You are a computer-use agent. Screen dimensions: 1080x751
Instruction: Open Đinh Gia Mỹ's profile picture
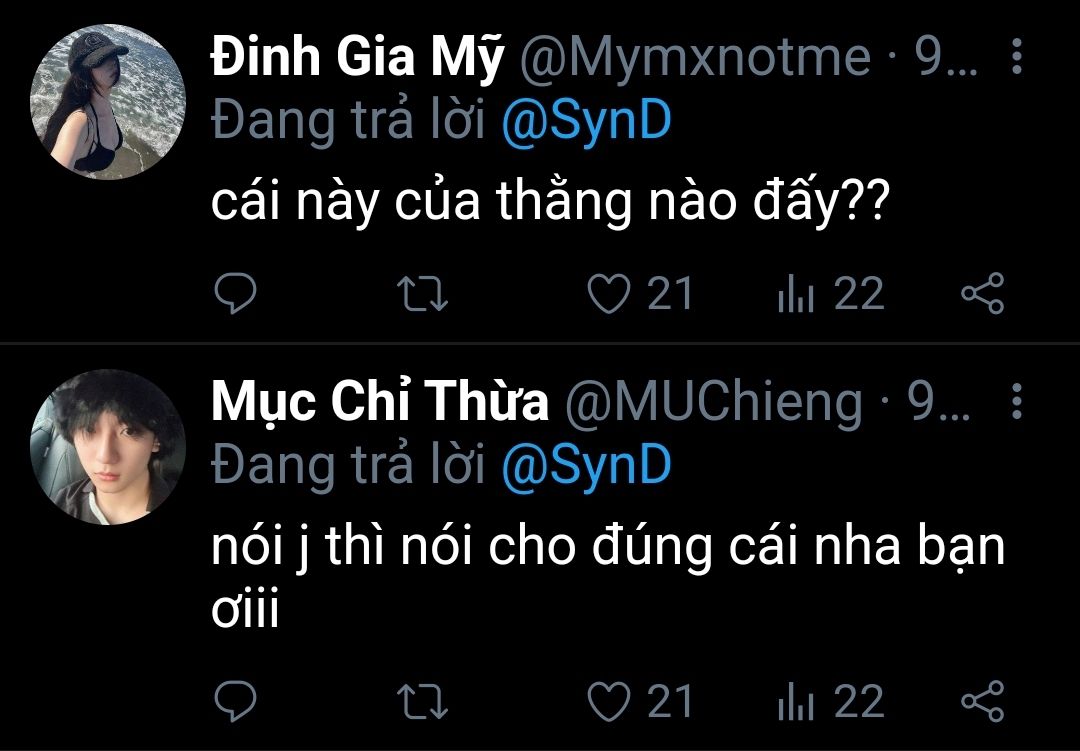(x=109, y=102)
